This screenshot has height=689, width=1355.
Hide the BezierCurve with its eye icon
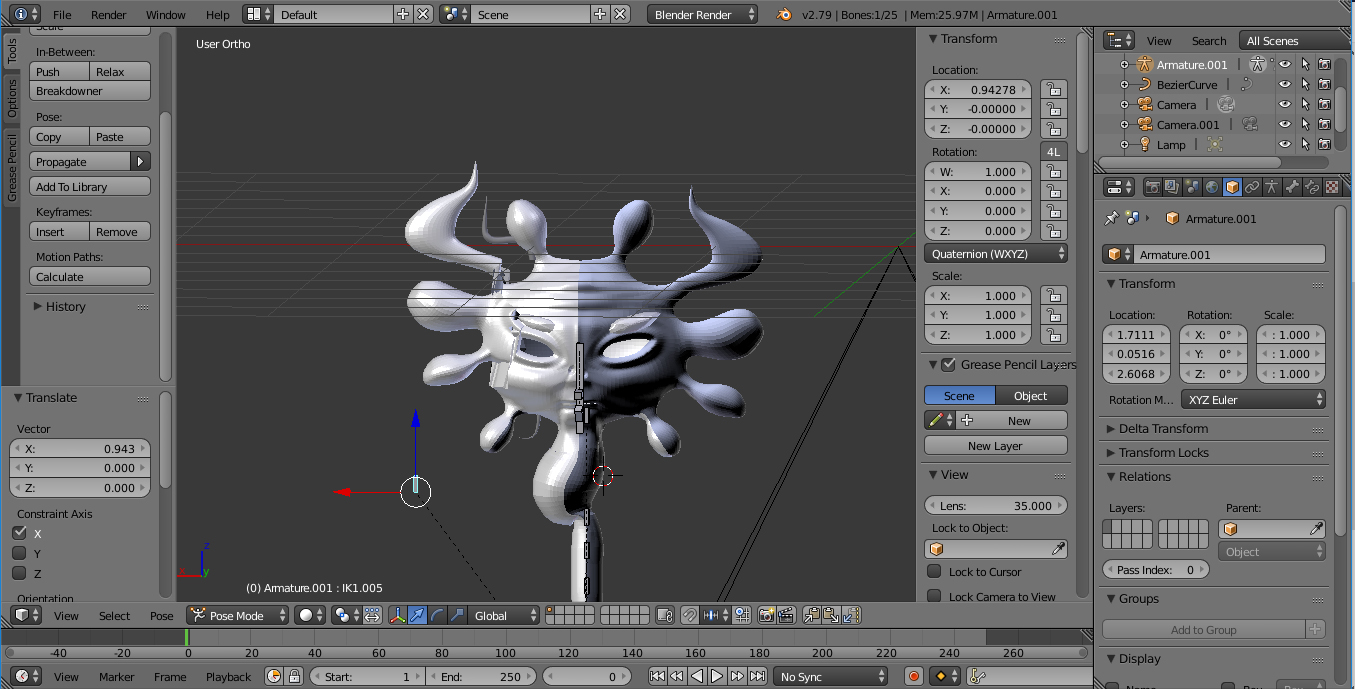[x=1285, y=85]
